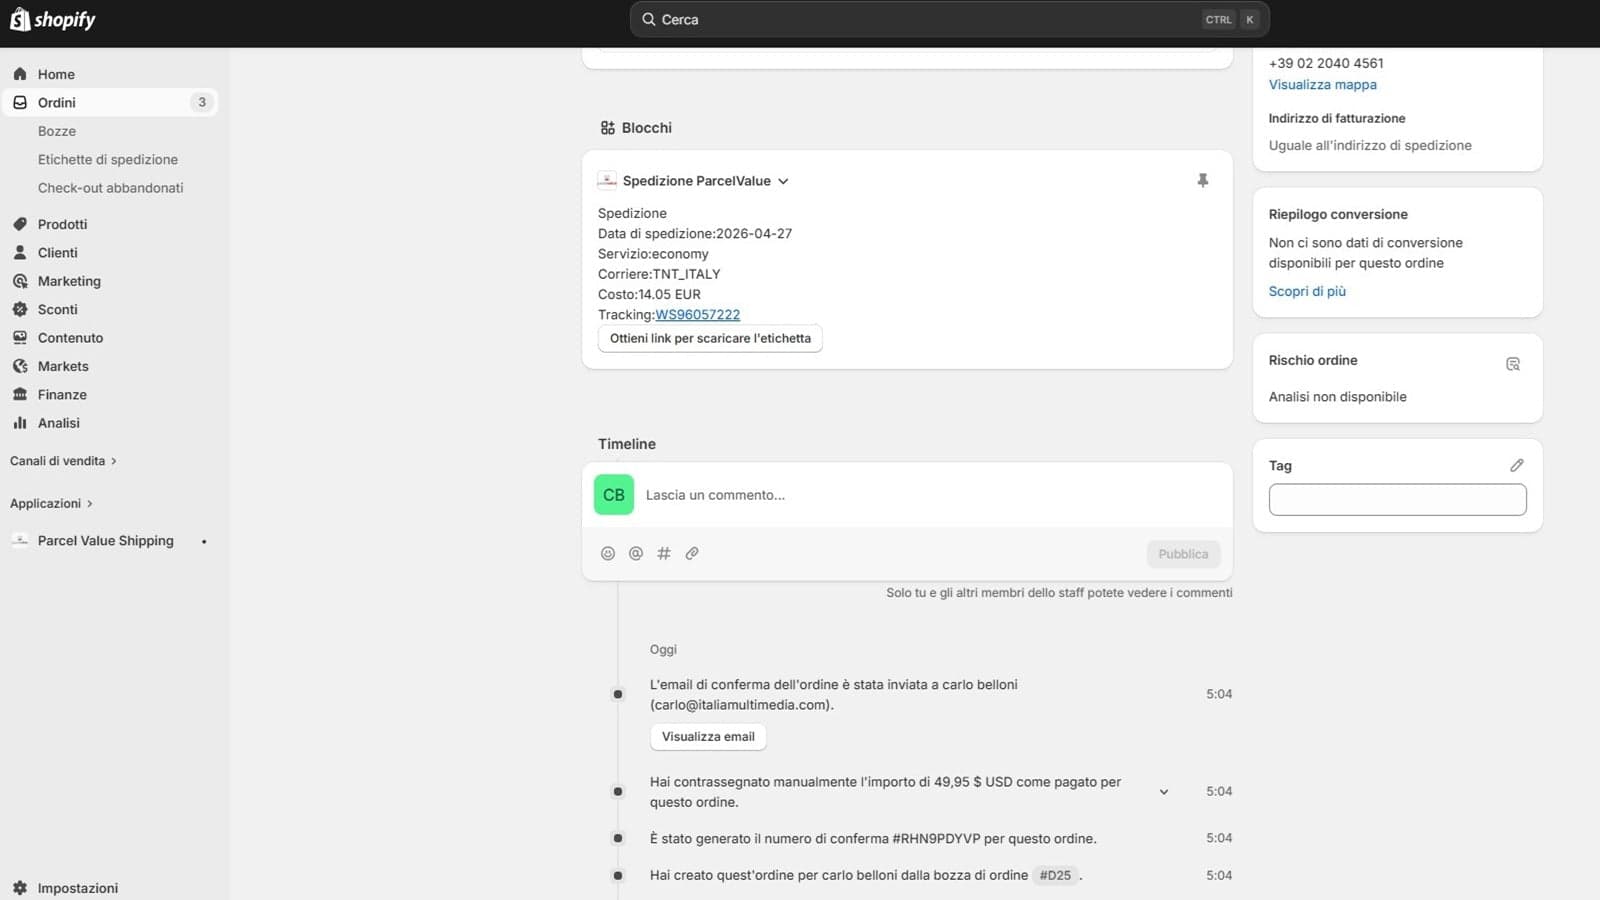Insert a mention with the @ icon
The width and height of the screenshot is (1600, 900).
(635, 553)
